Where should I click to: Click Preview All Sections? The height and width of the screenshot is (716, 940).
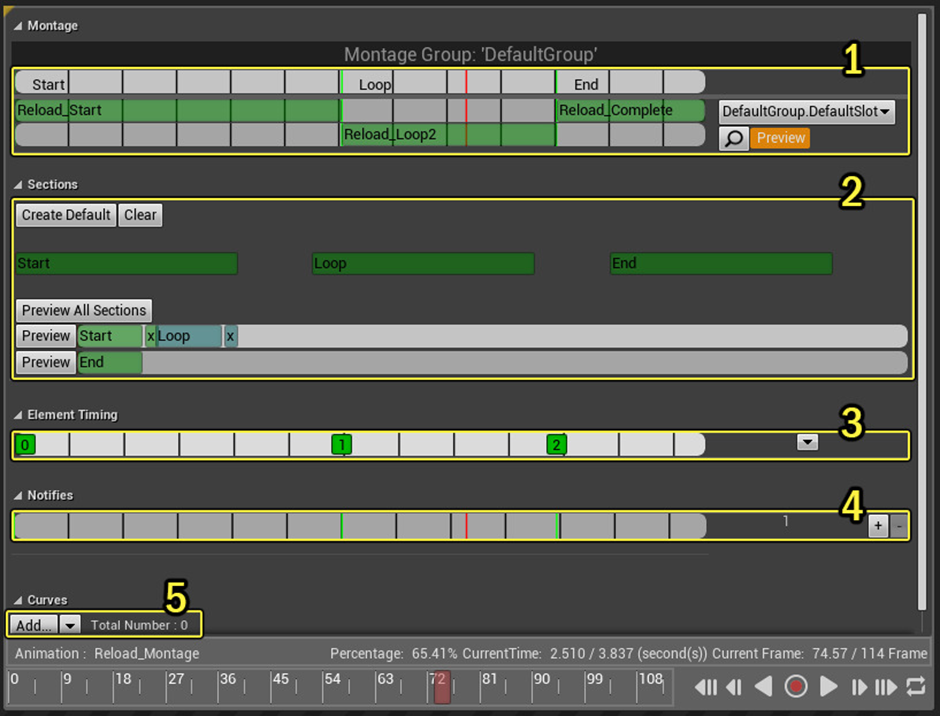(84, 311)
